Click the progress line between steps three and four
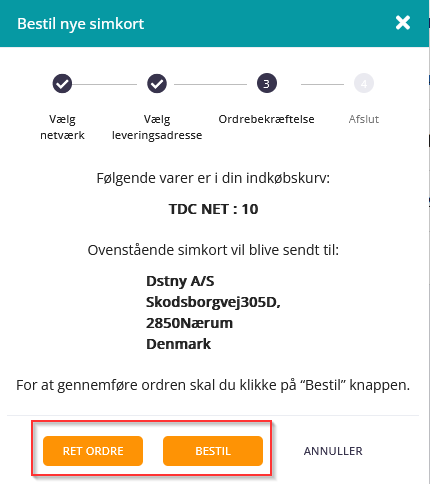Screen dimensions: 430x484 (322, 84)
